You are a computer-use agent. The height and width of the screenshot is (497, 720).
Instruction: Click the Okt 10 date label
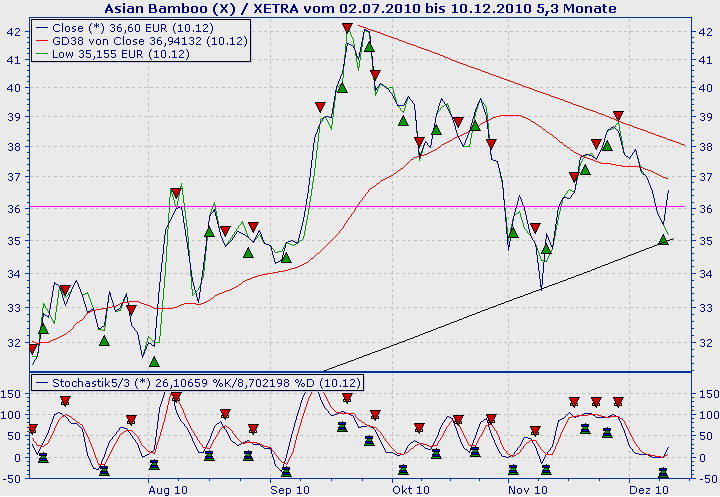pyautogui.click(x=411, y=490)
